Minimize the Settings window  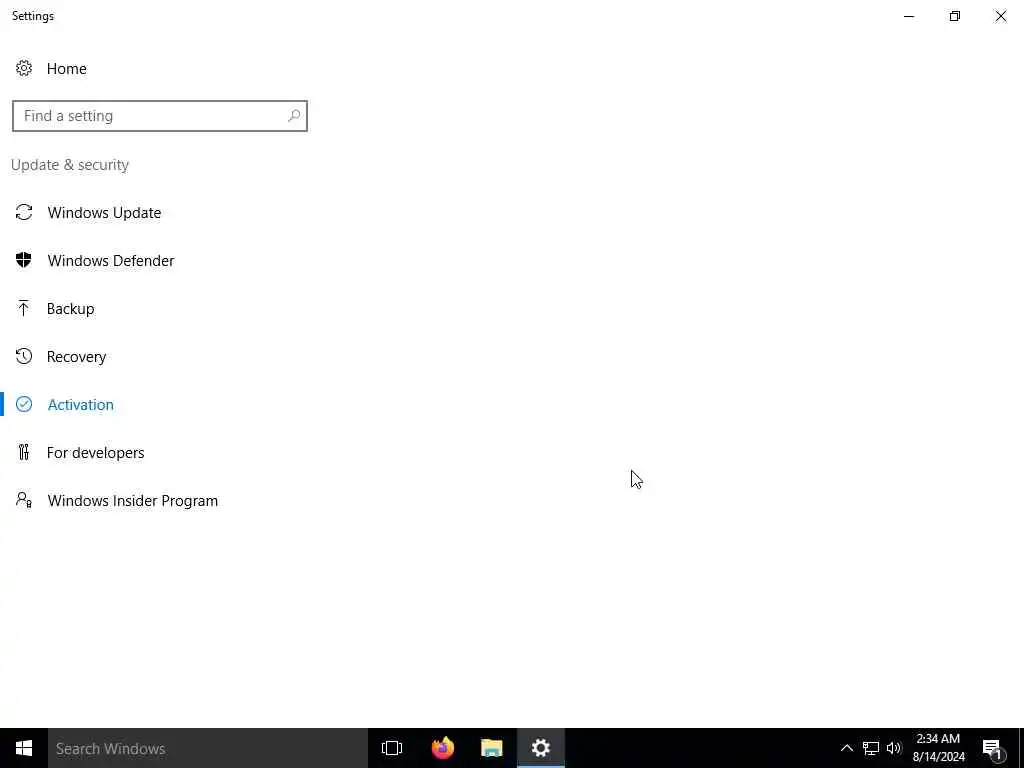(909, 16)
